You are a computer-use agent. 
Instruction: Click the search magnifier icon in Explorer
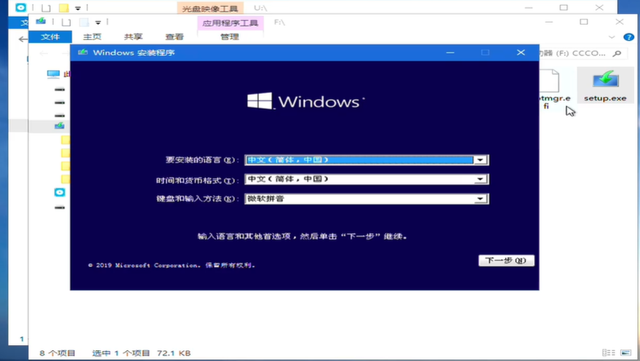coord(617,53)
